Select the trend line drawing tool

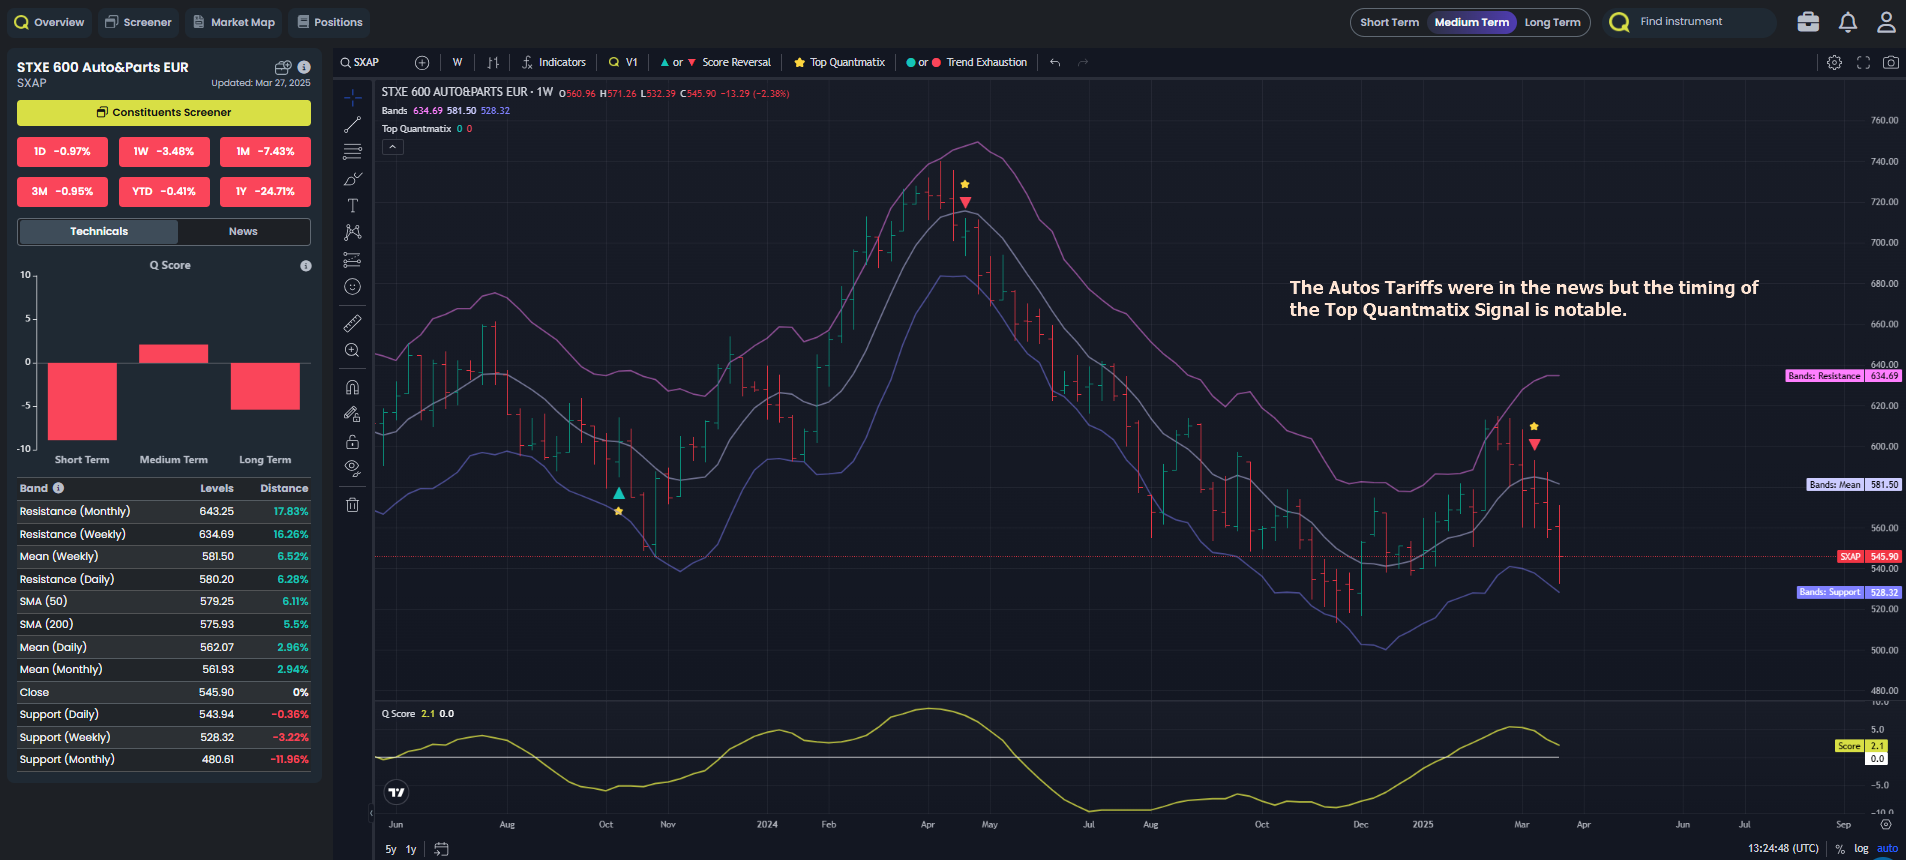click(x=353, y=125)
